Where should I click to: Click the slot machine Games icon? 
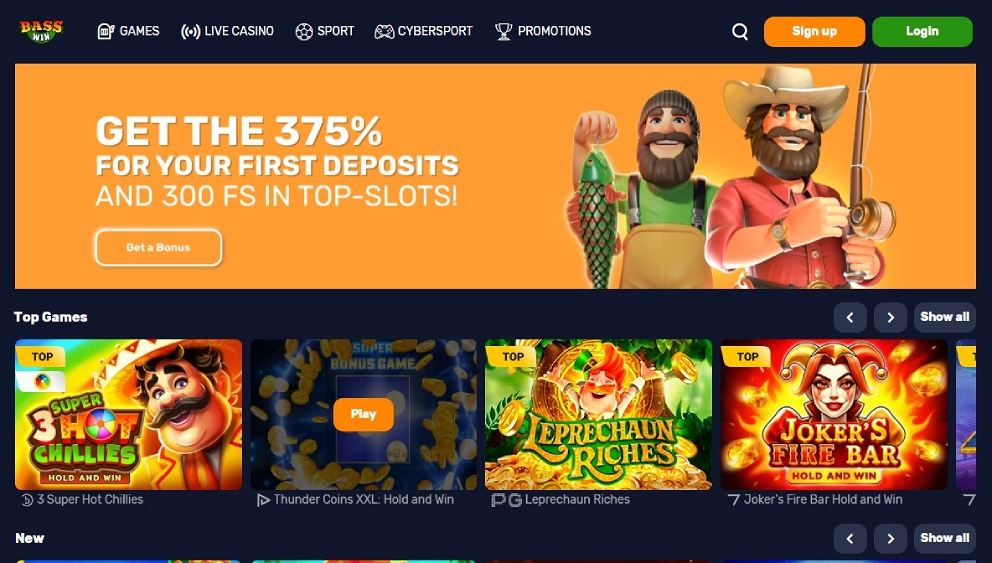[106, 31]
